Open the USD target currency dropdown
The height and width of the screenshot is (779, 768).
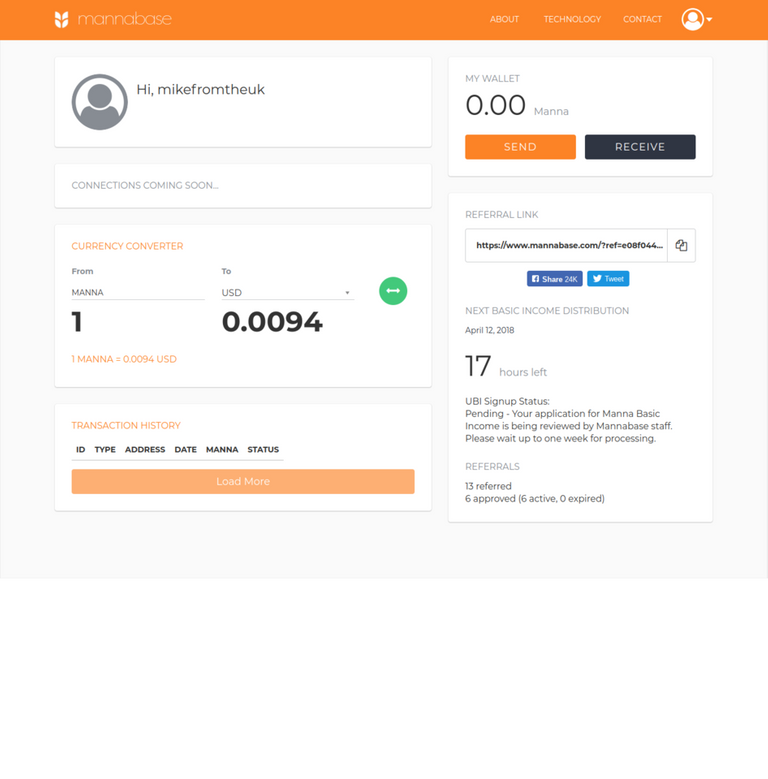tap(288, 293)
